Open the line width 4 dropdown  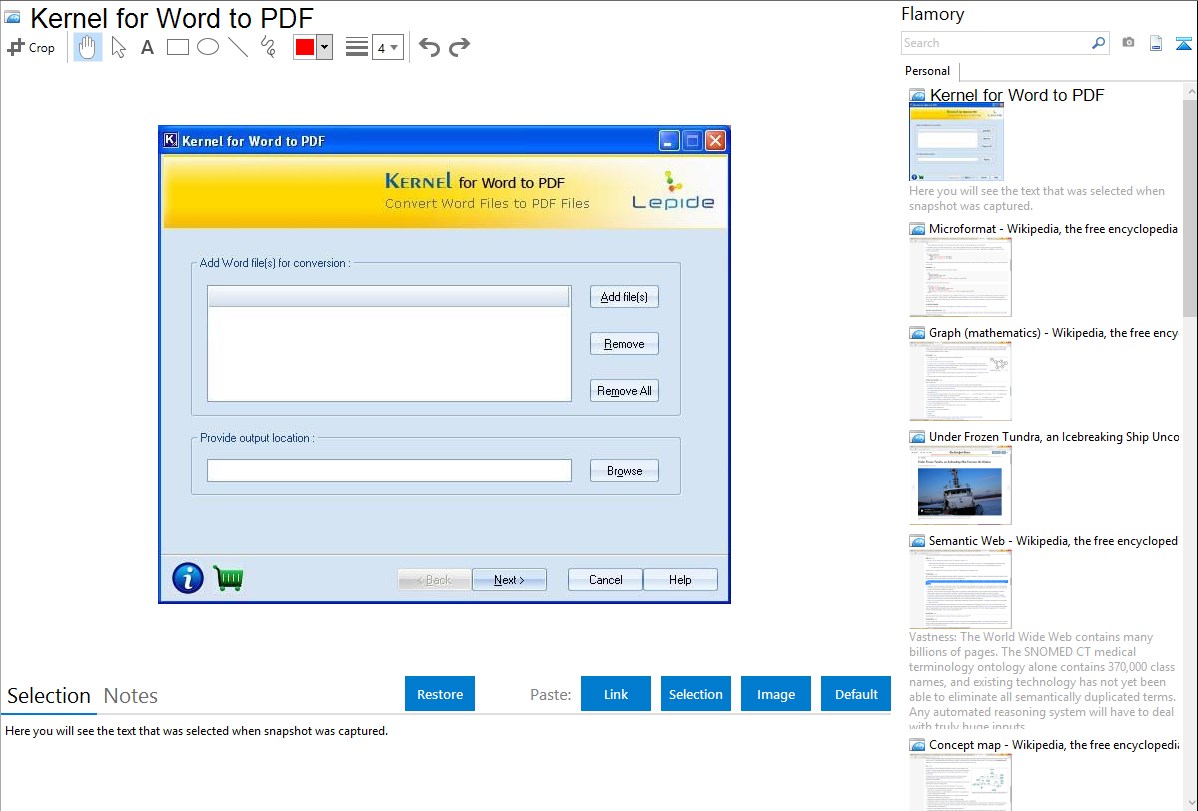coord(387,47)
